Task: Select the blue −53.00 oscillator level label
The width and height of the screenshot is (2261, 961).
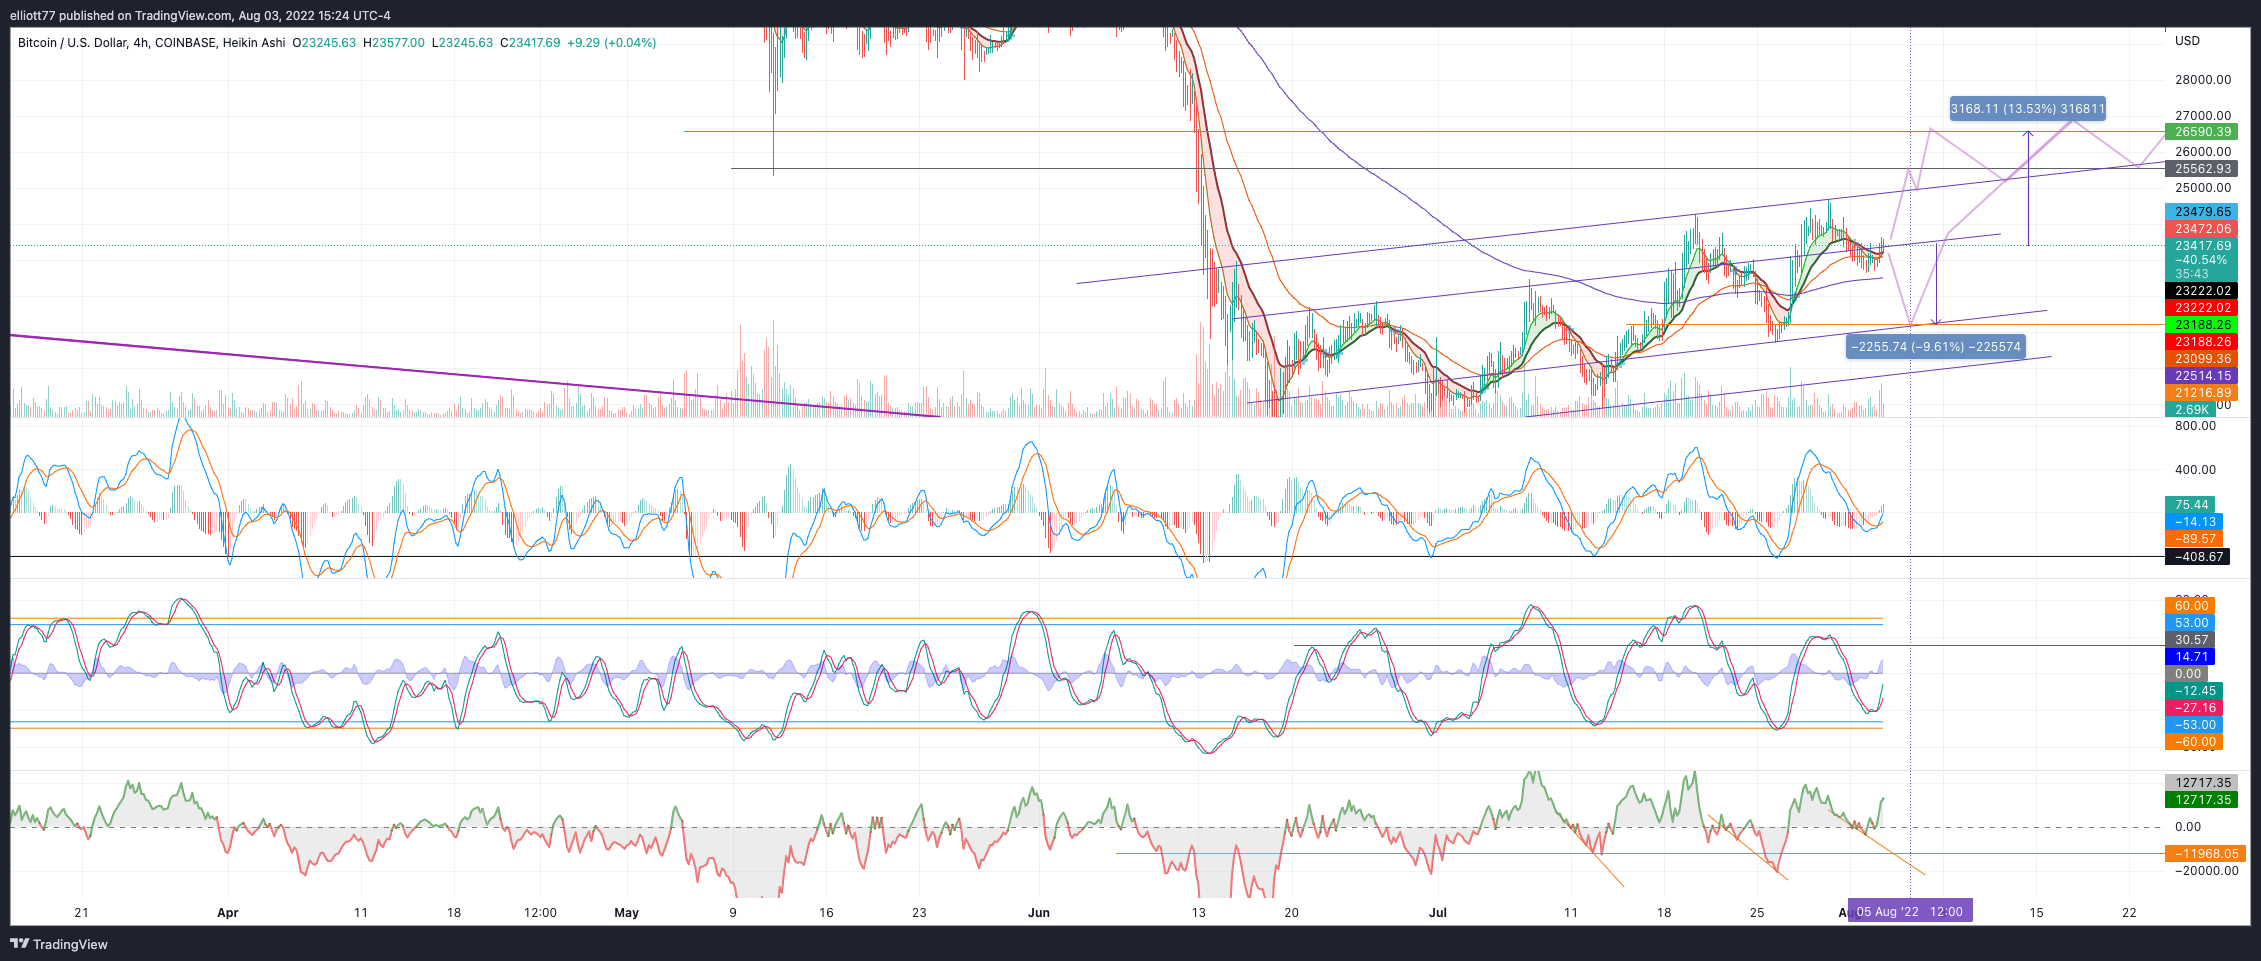Action: click(2194, 725)
